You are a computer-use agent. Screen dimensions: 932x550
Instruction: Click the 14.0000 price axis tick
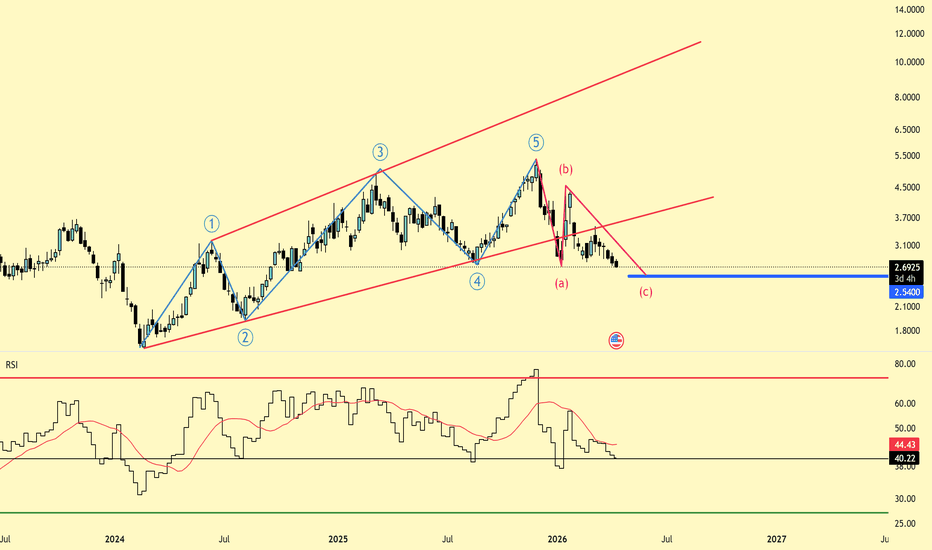[909, 10]
